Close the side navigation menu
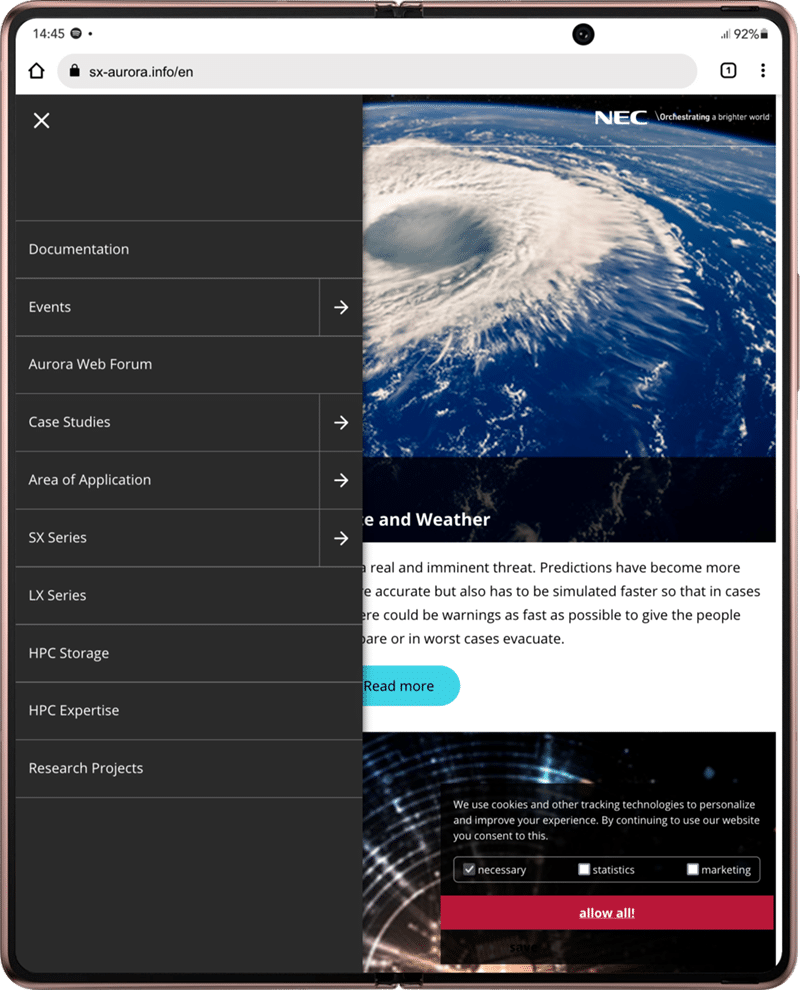The image size is (800, 990). (42, 121)
